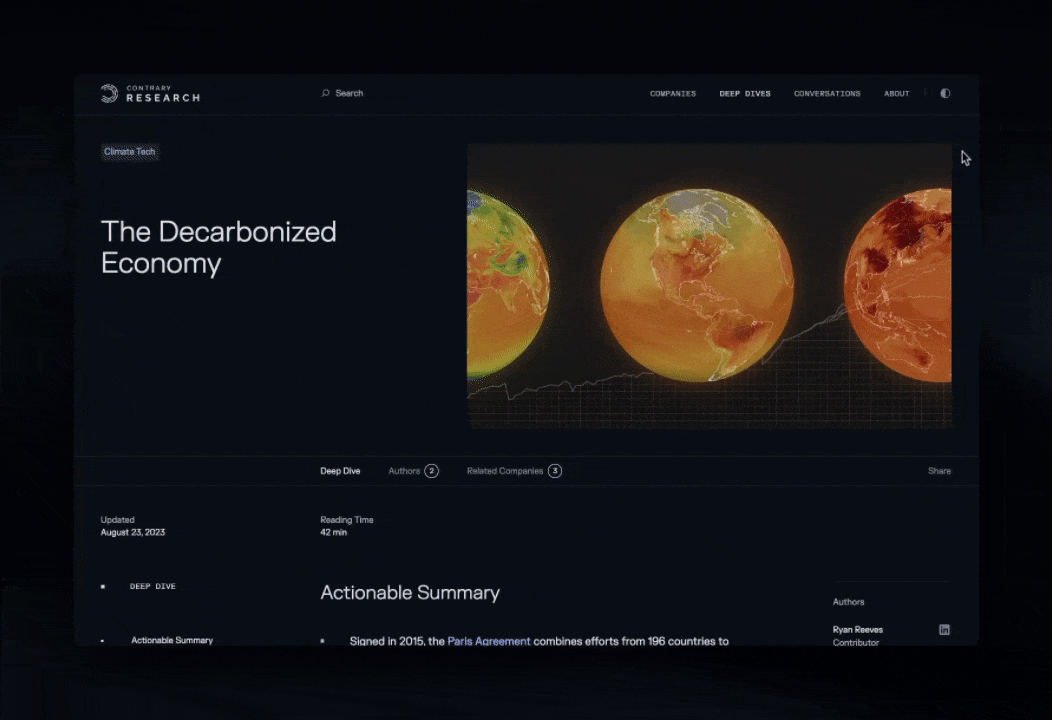
Task: Open the Companies menu item
Action: point(672,94)
